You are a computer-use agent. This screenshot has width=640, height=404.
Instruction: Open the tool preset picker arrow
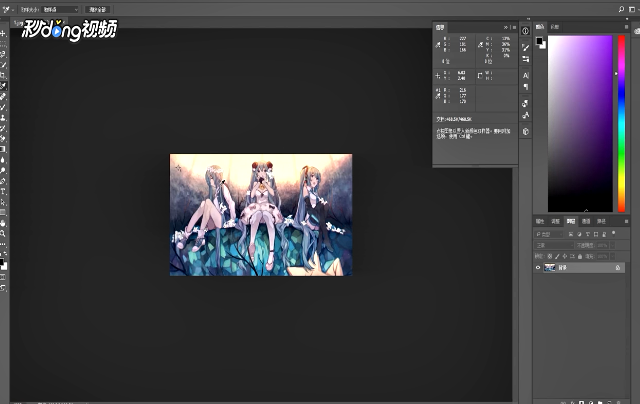coord(13,9)
